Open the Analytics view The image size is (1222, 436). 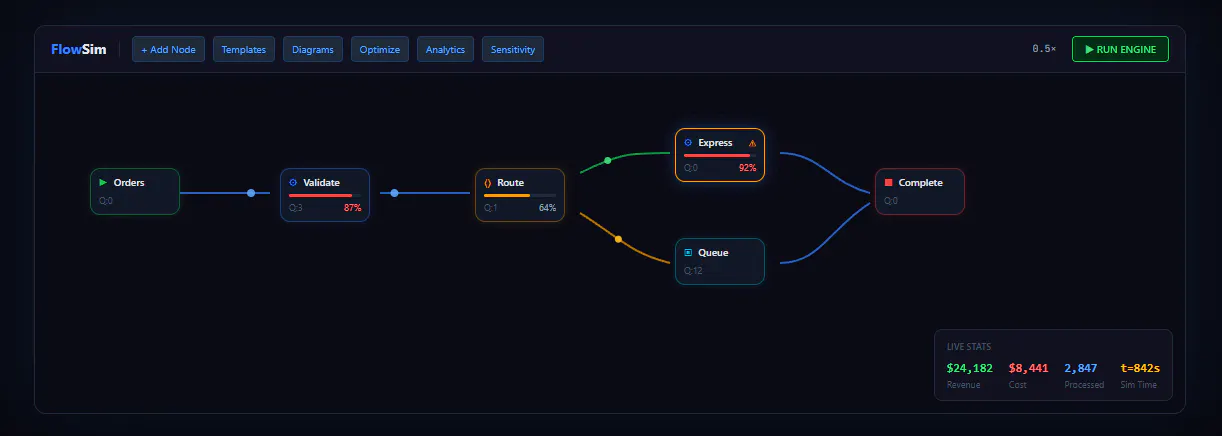point(445,49)
